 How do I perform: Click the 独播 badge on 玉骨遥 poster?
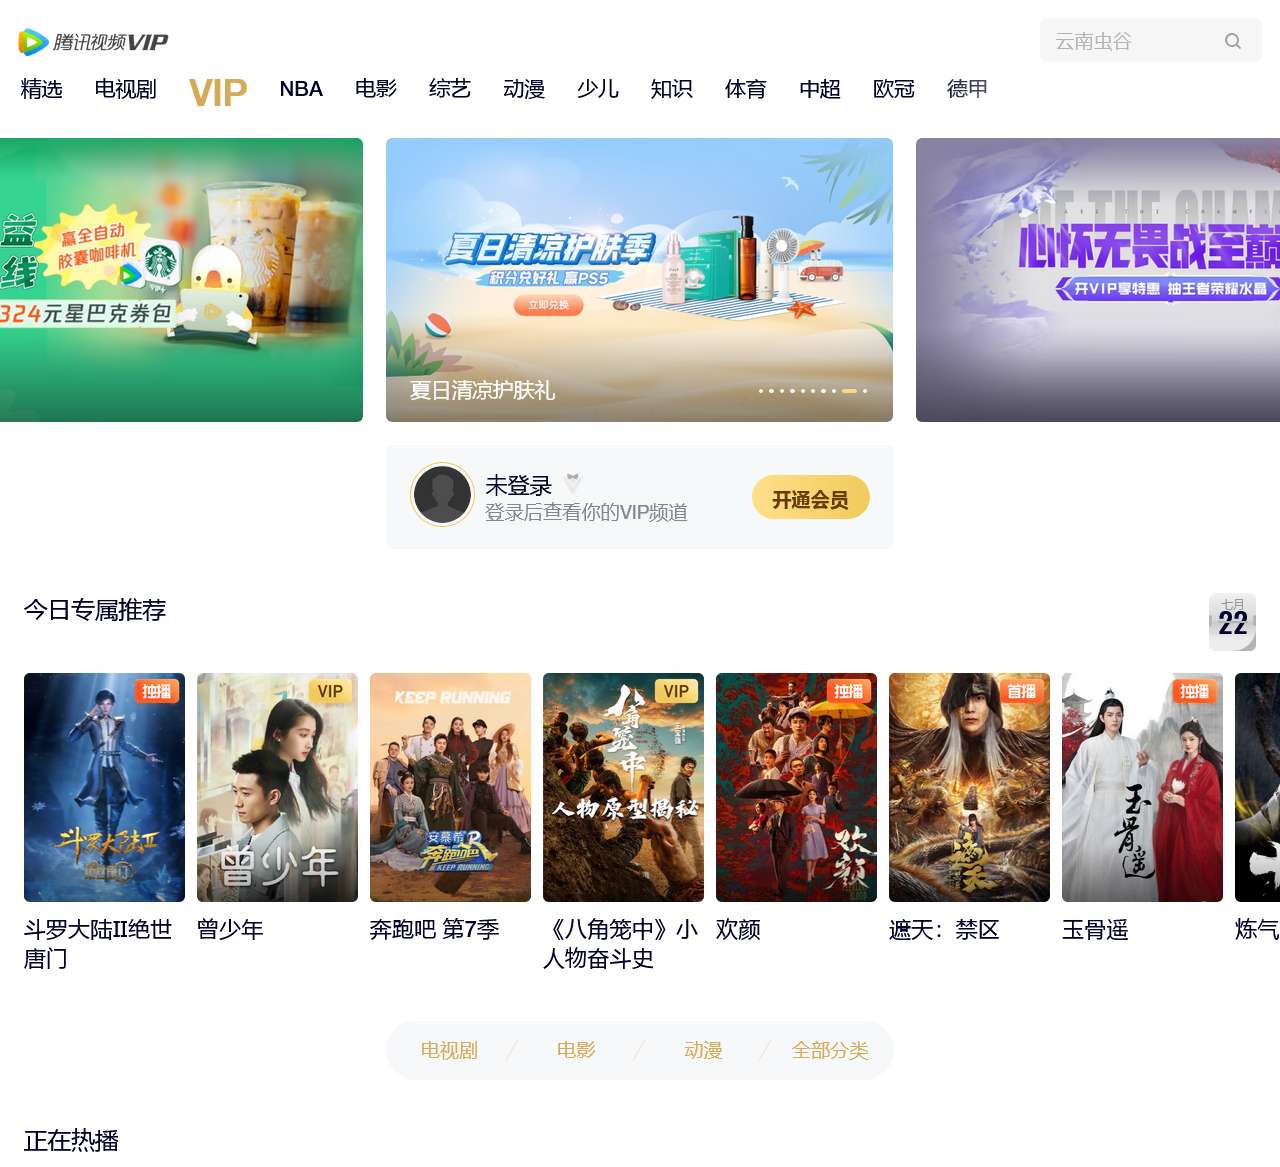(x=1195, y=691)
